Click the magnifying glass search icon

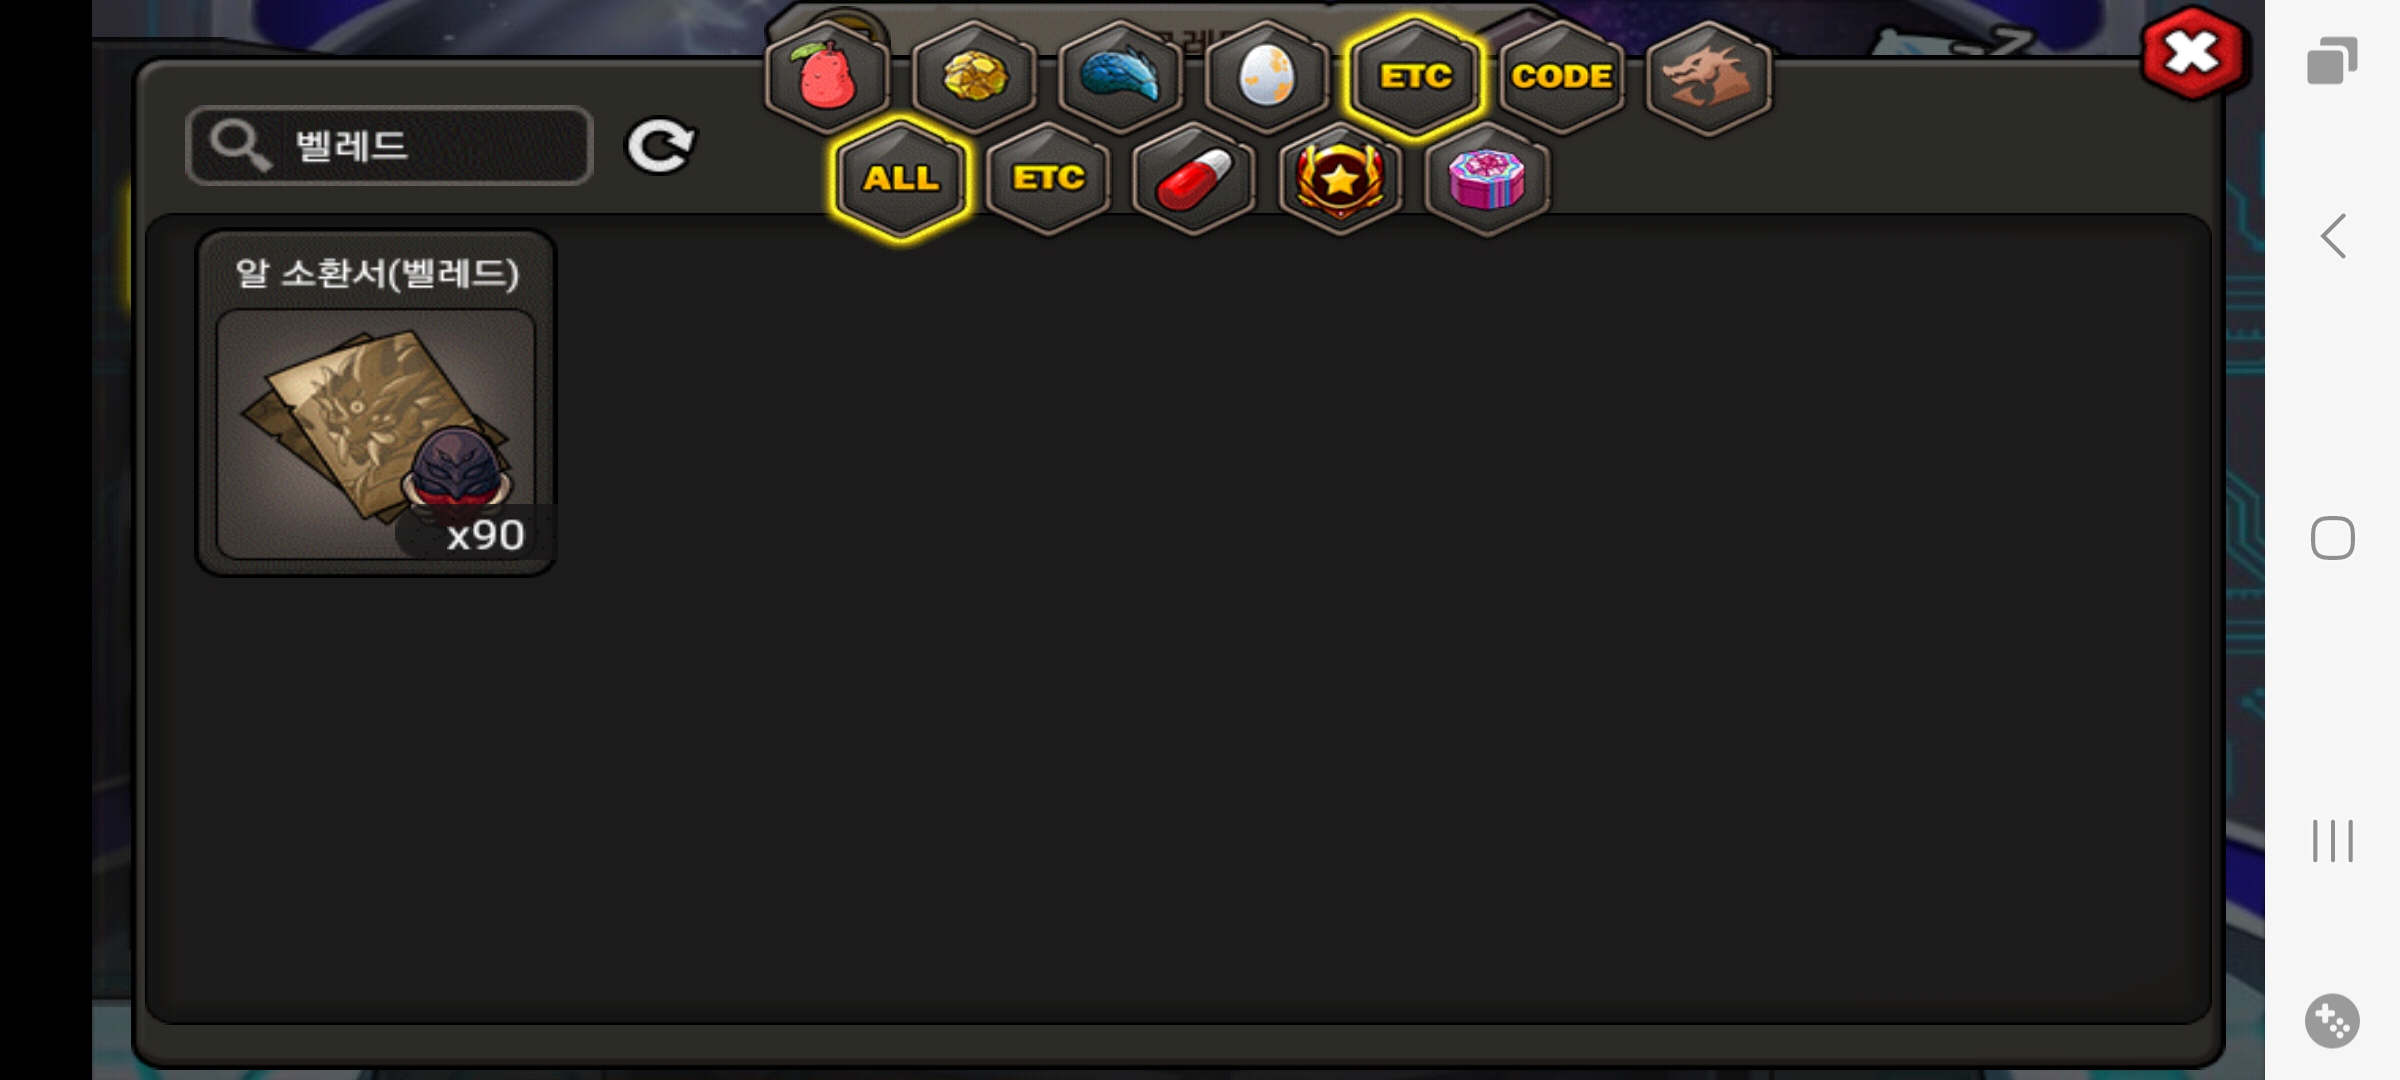240,146
